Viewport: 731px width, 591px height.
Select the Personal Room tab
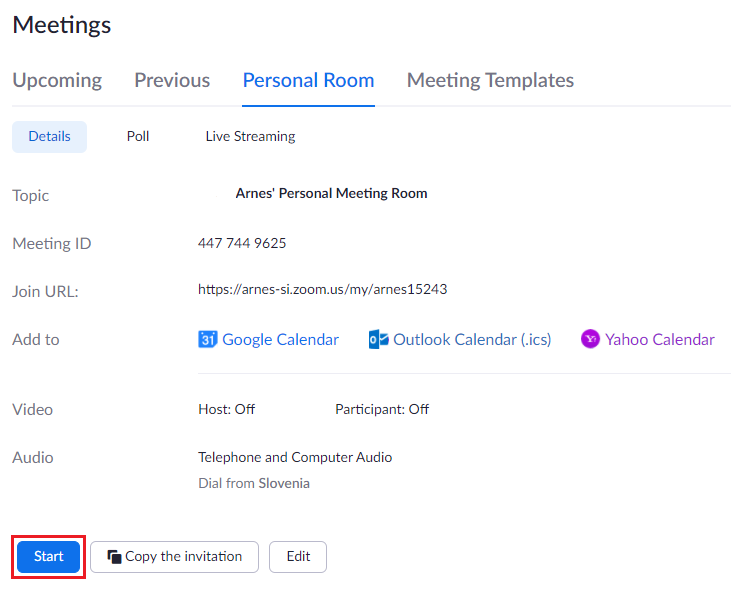pos(308,80)
